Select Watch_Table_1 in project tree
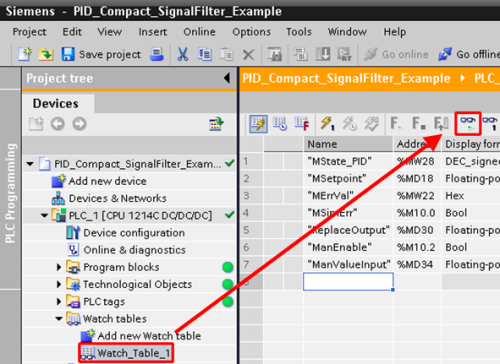This screenshot has height=364, width=500. (126, 353)
